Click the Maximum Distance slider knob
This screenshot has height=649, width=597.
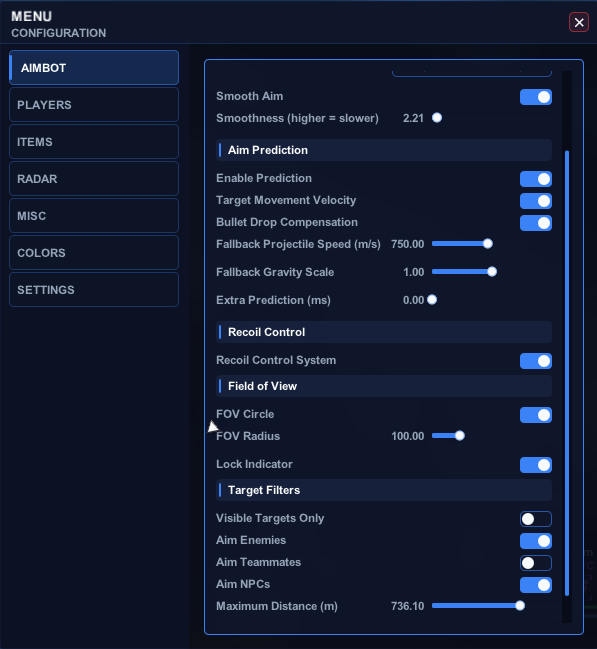520,606
